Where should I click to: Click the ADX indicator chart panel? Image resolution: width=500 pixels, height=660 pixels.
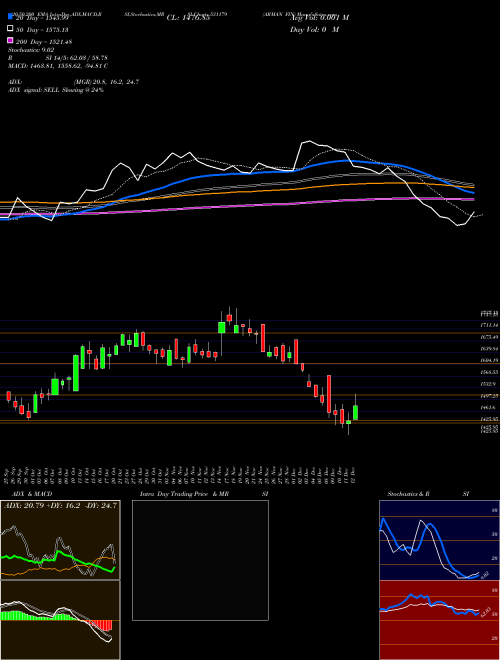(x=60, y=540)
